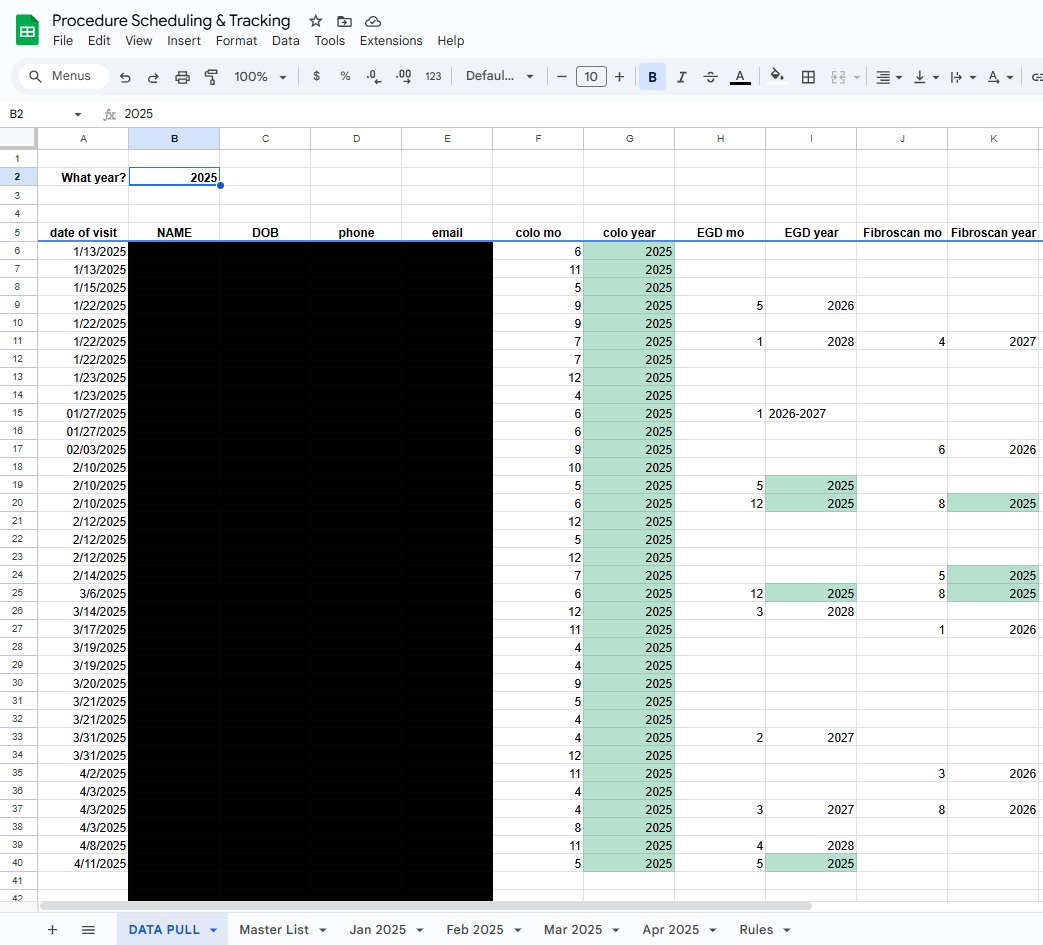Expand the Name box dropdown arrow
This screenshot has height=945, width=1043.
coord(78,115)
